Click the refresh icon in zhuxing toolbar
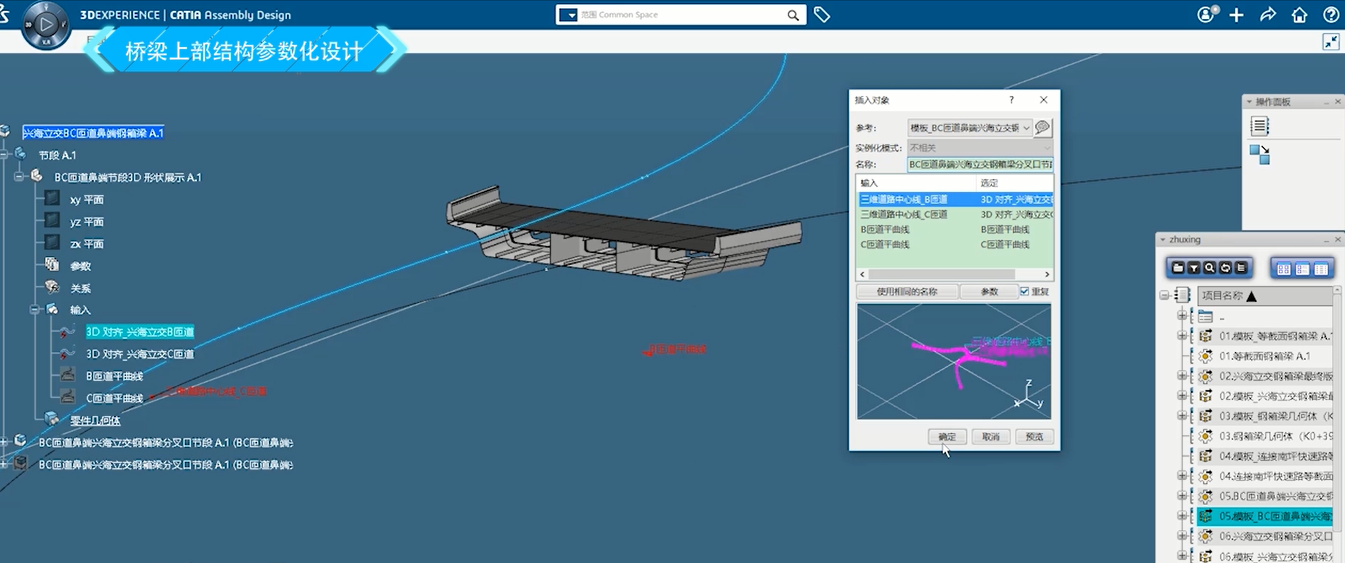 pos(1225,268)
